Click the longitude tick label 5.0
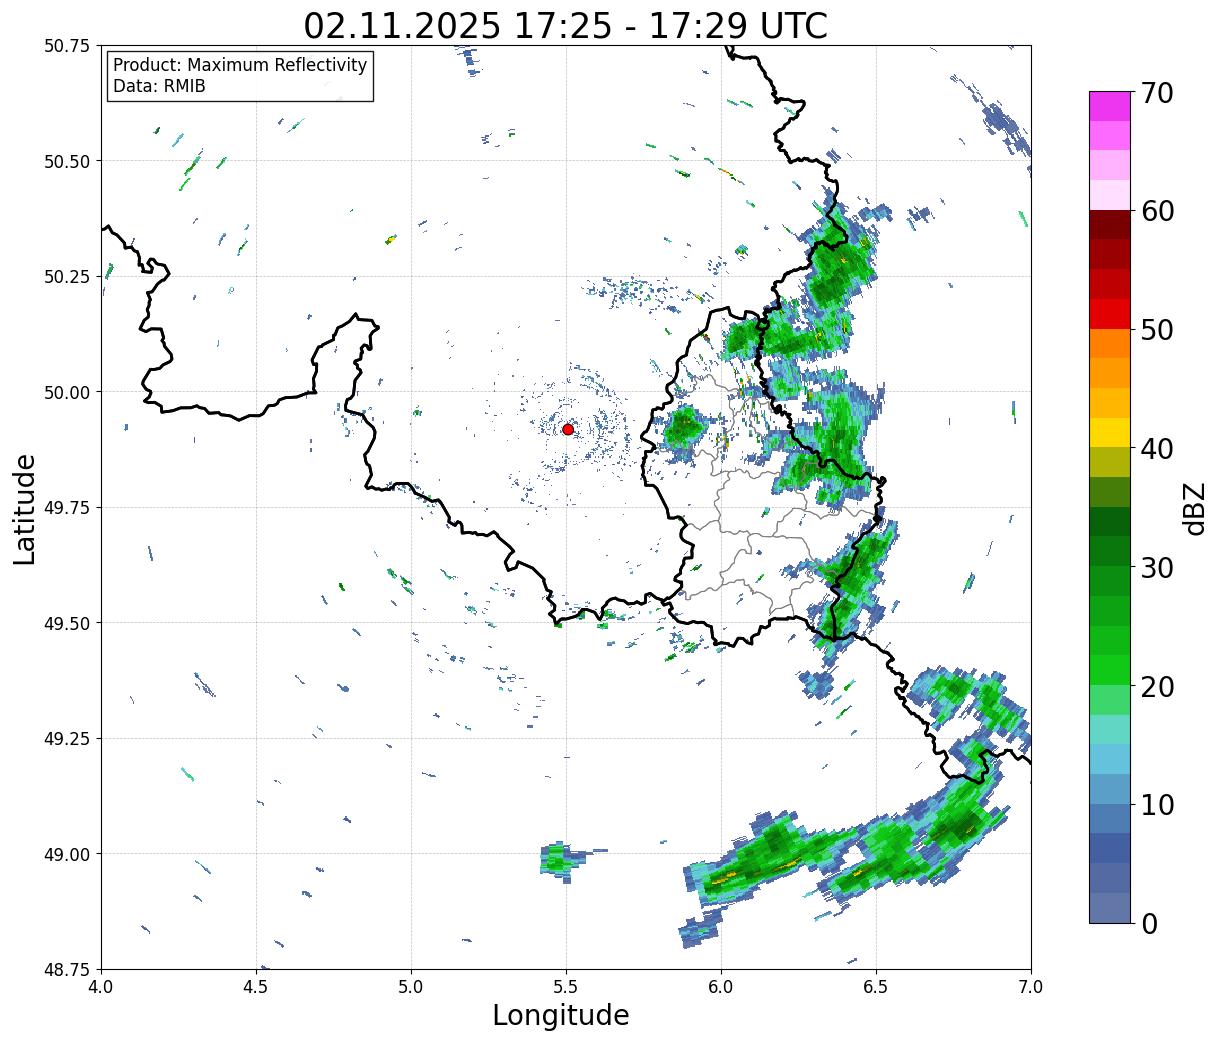Viewport: 1219px width, 1040px height. click(411, 987)
